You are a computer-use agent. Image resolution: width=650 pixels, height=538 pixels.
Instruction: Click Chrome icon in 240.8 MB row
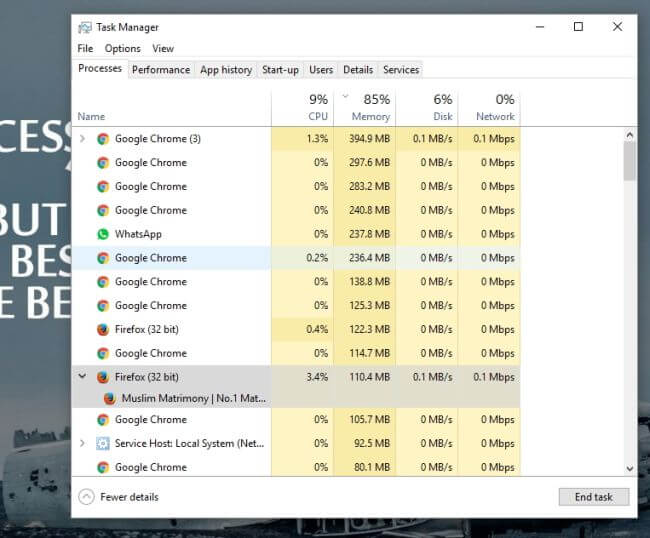coord(103,210)
